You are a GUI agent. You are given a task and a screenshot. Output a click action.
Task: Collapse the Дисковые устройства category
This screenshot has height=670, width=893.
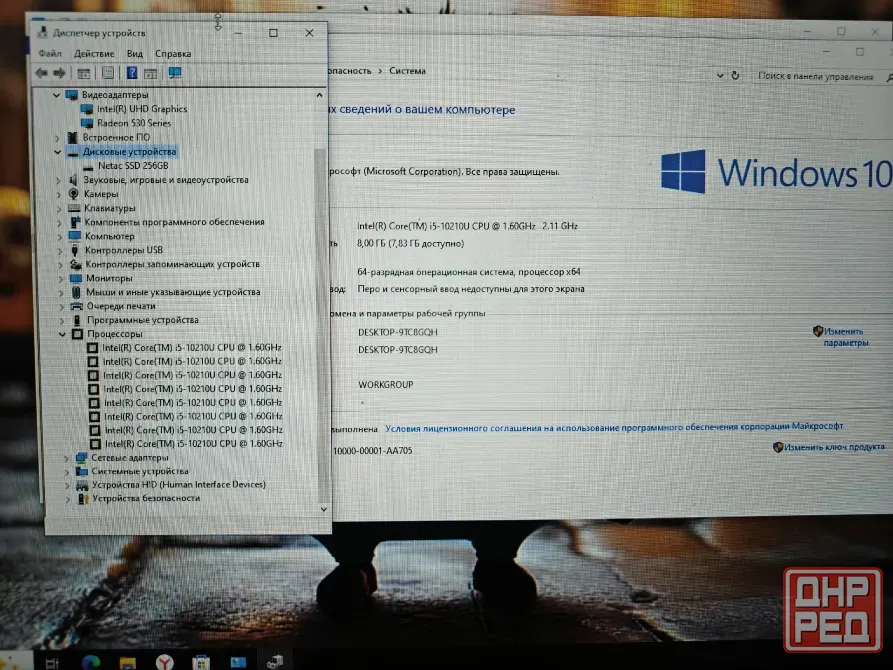coord(58,152)
